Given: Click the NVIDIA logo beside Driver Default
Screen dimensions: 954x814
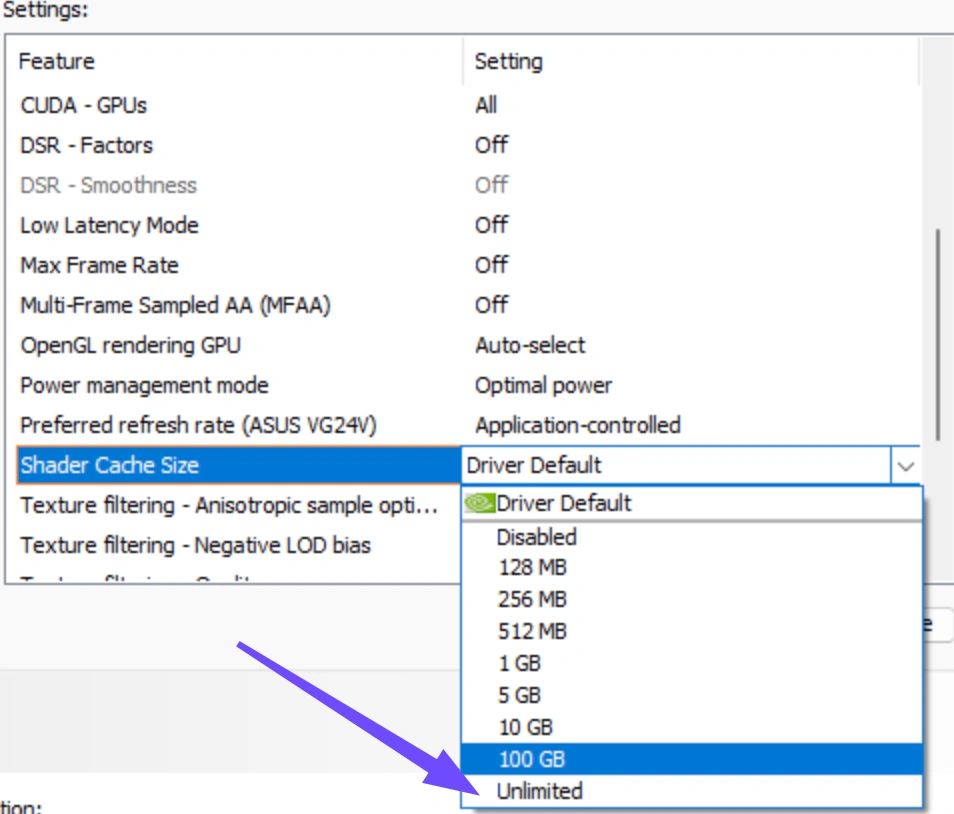Looking at the screenshot, I should (479, 503).
